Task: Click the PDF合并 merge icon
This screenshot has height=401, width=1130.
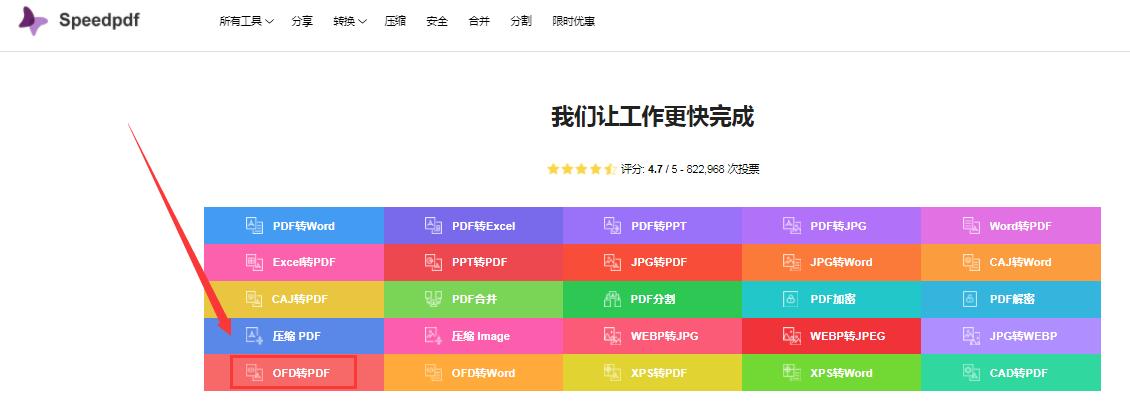Action: coord(433,299)
